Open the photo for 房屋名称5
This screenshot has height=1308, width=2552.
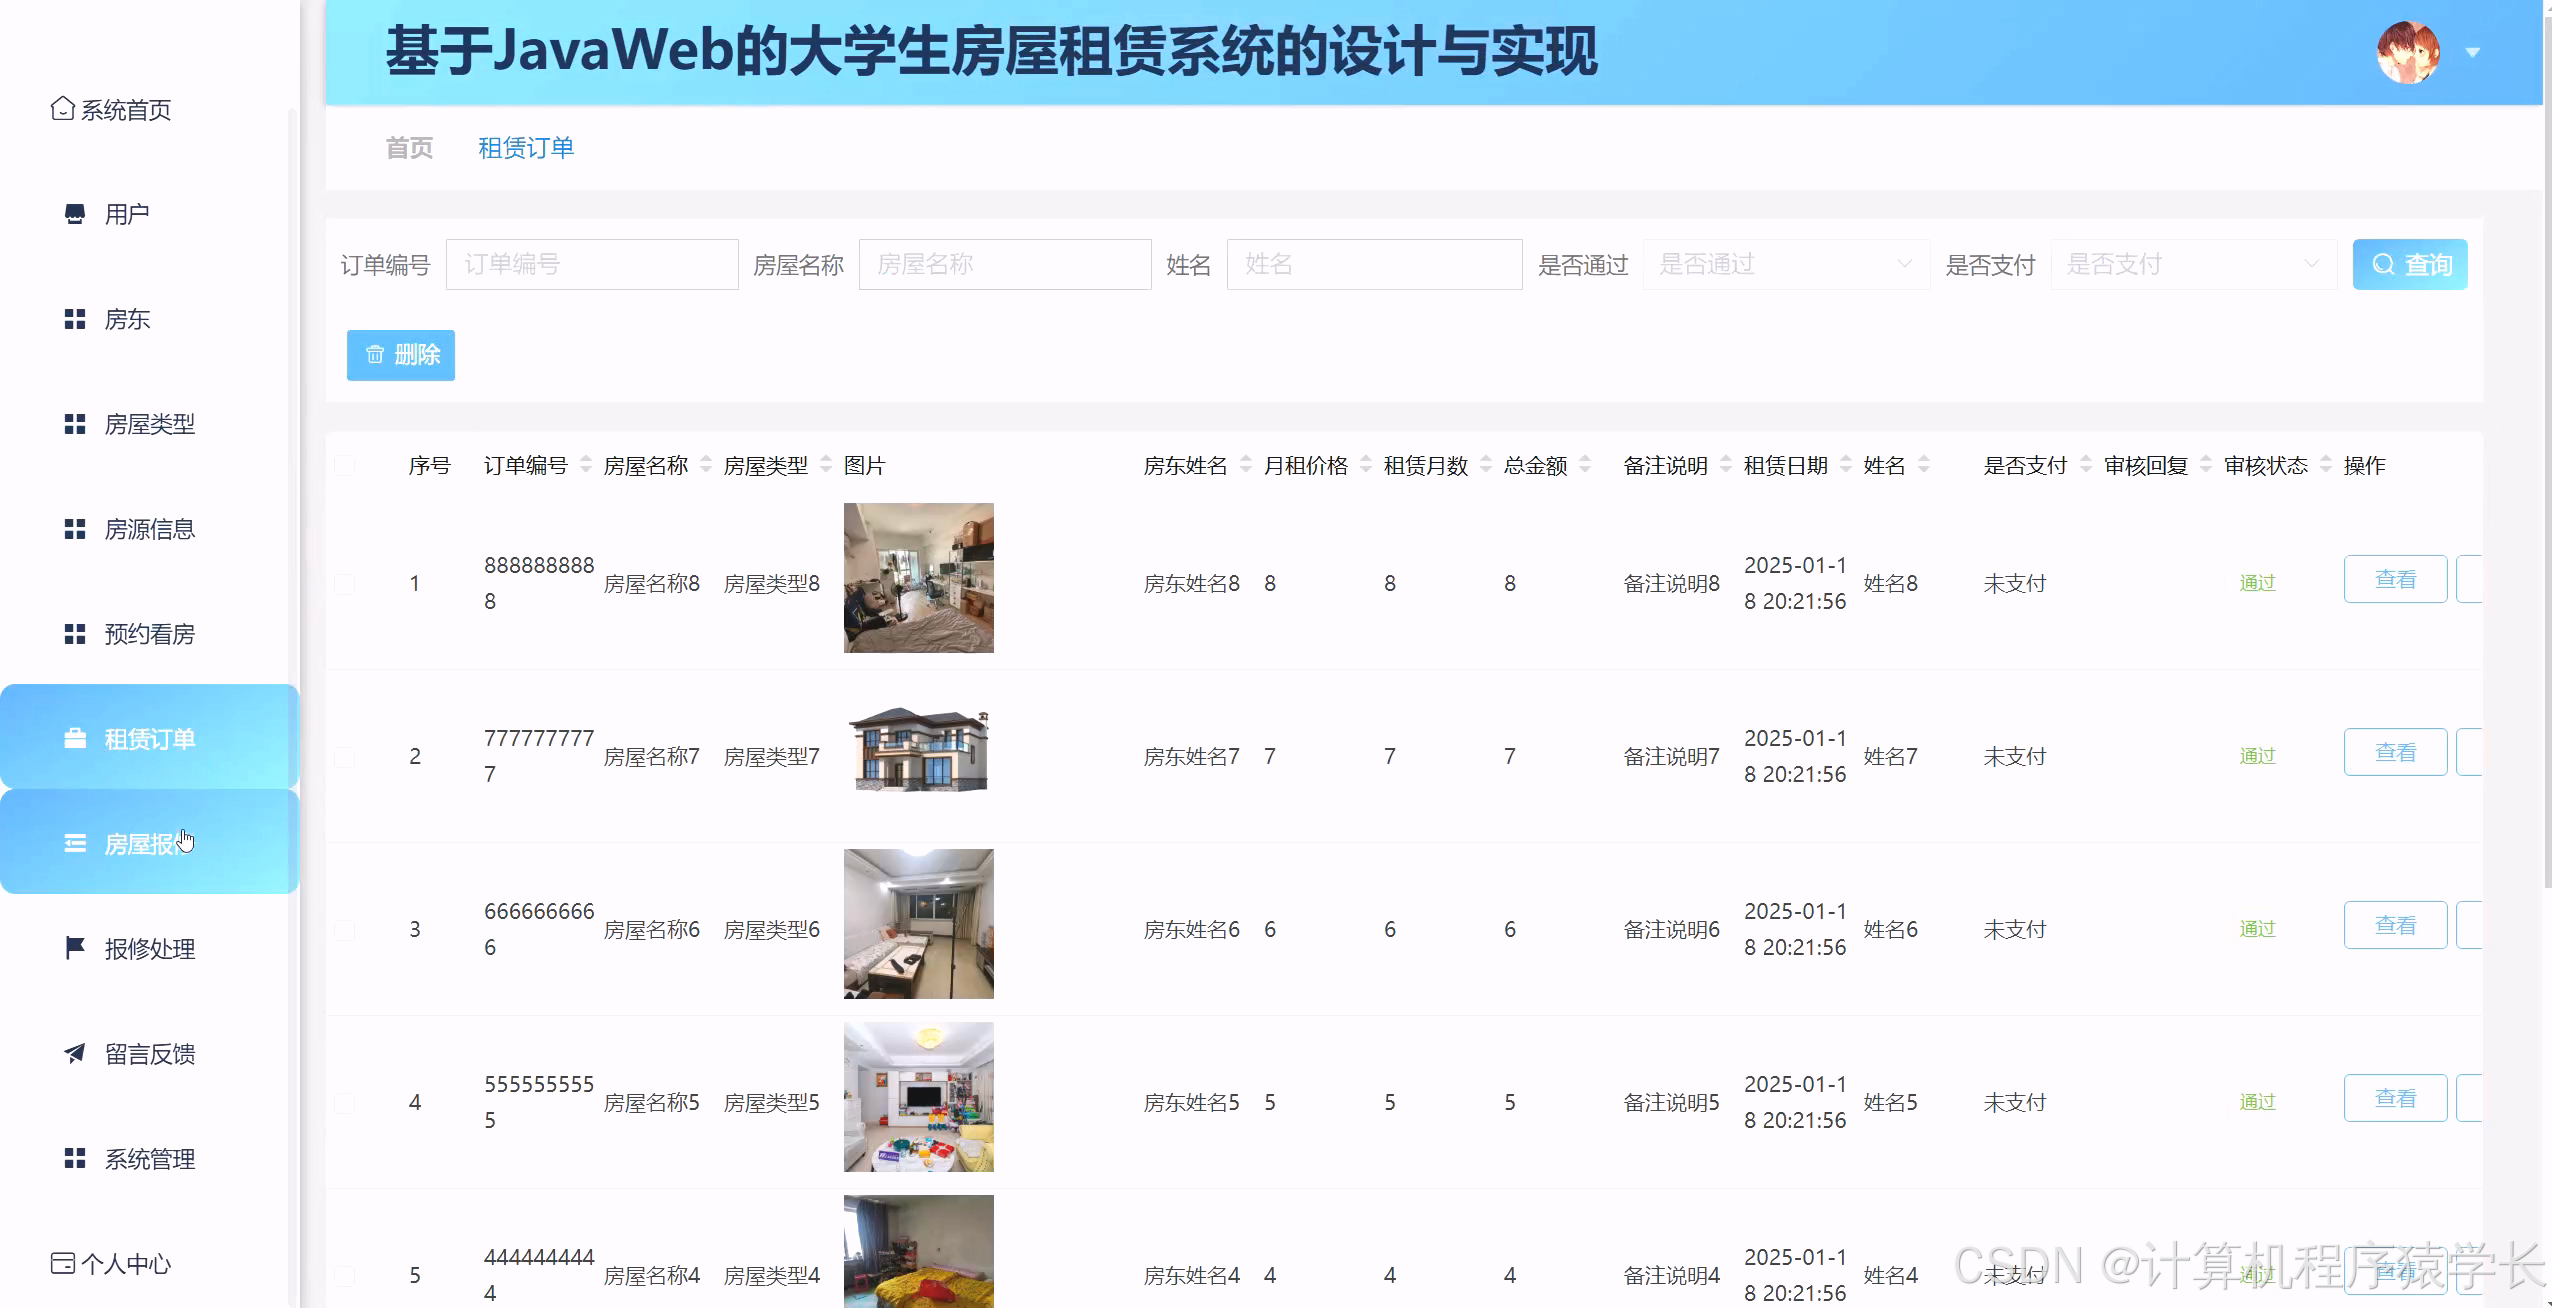919,1097
